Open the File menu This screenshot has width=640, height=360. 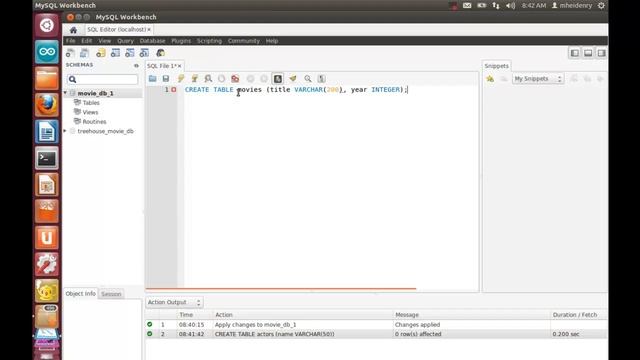click(71, 41)
